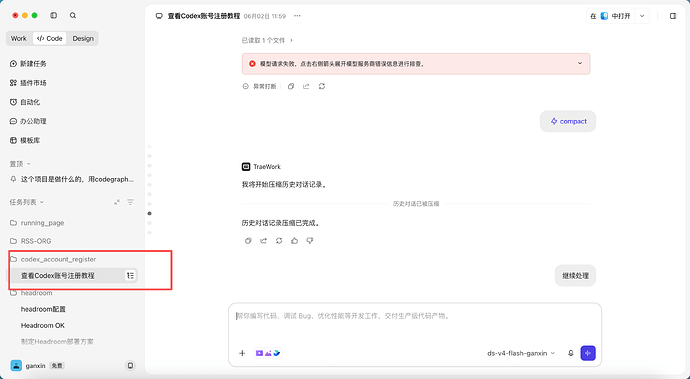
Task: Toggle the right side panel icon
Action: coord(673,16)
